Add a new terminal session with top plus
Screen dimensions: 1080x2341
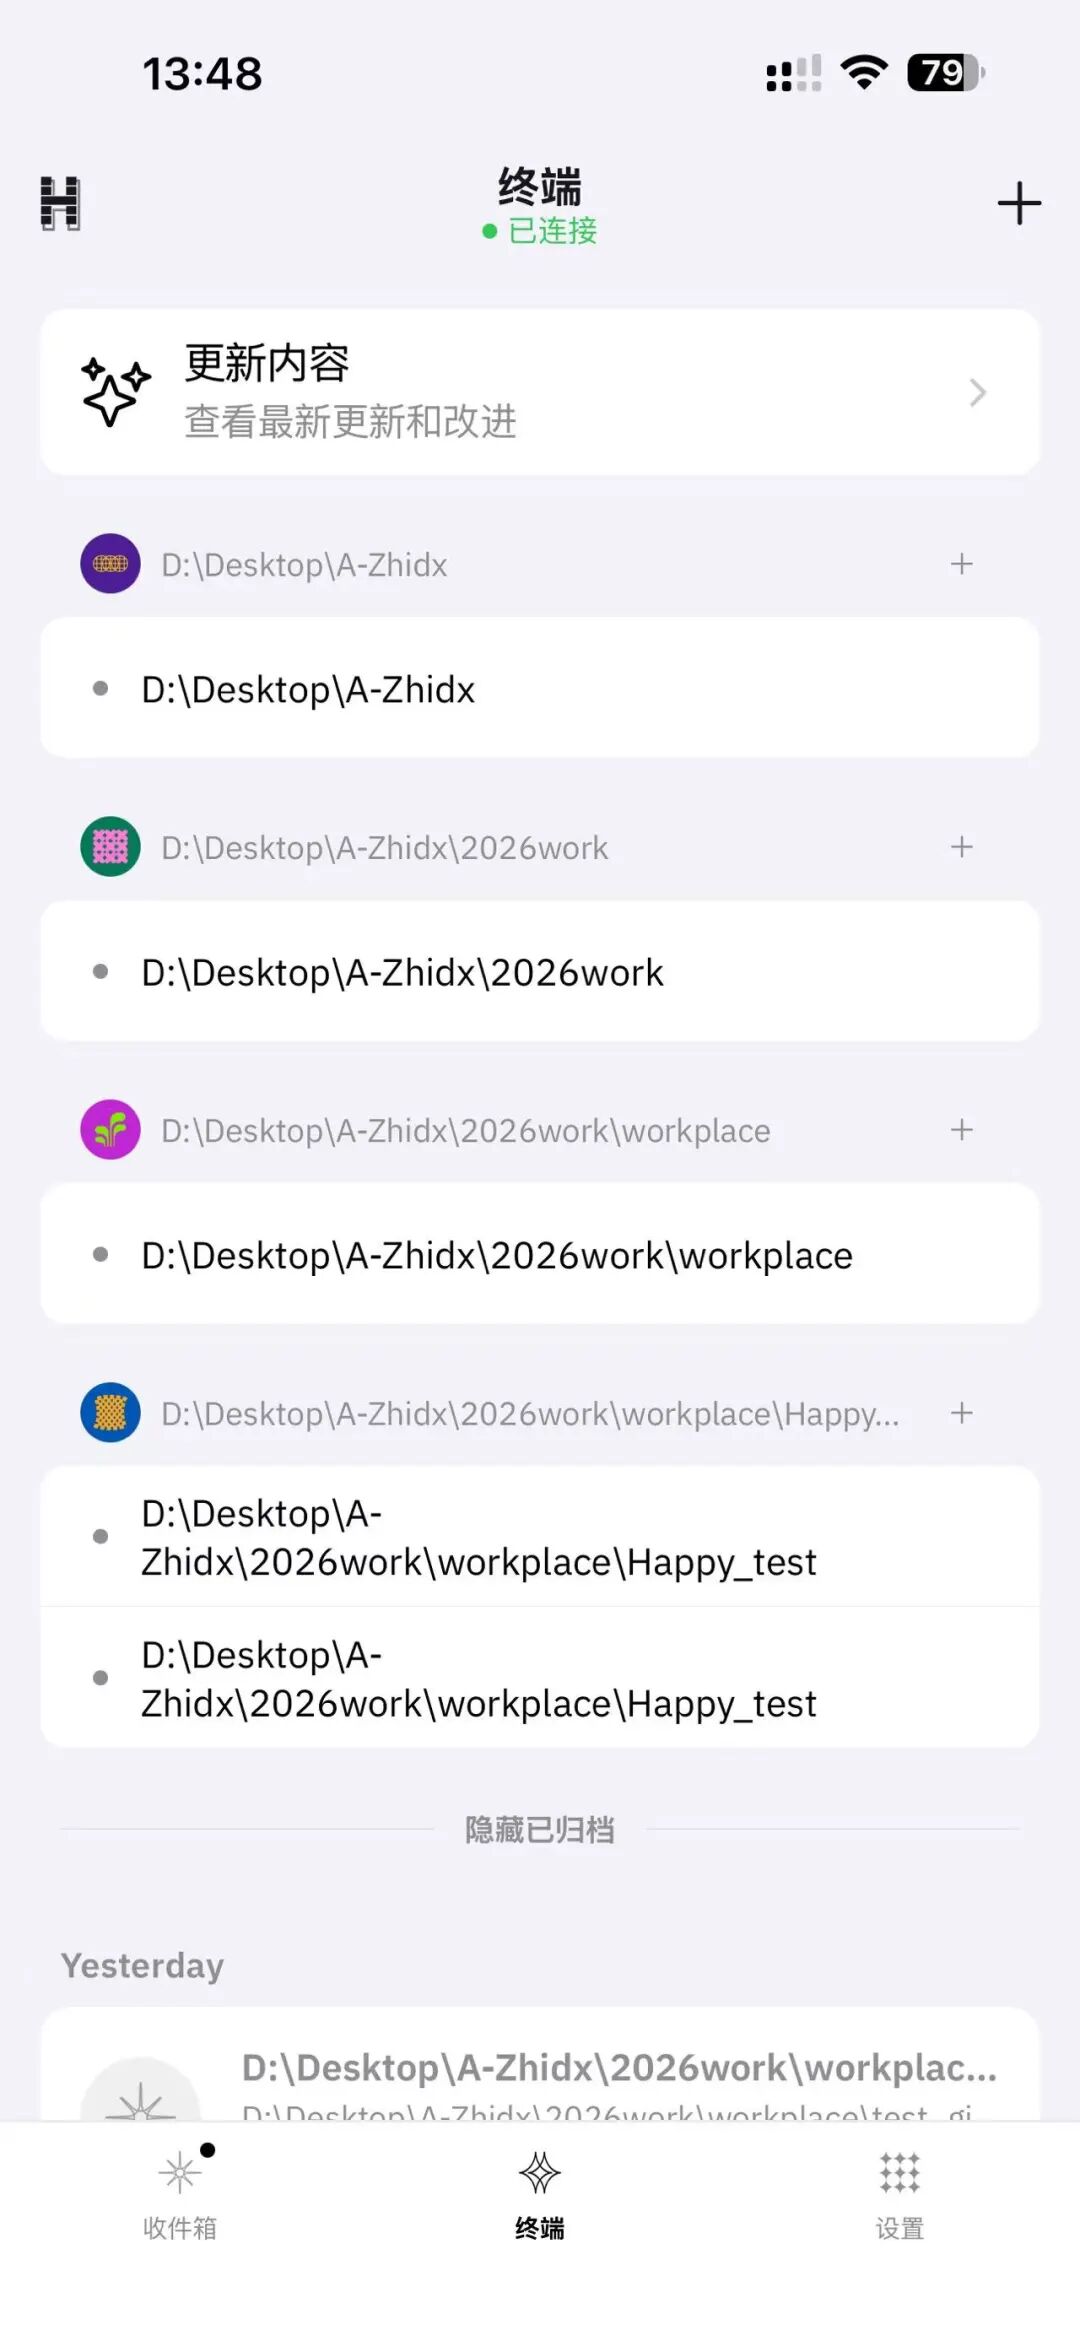tap(1019, 203)
